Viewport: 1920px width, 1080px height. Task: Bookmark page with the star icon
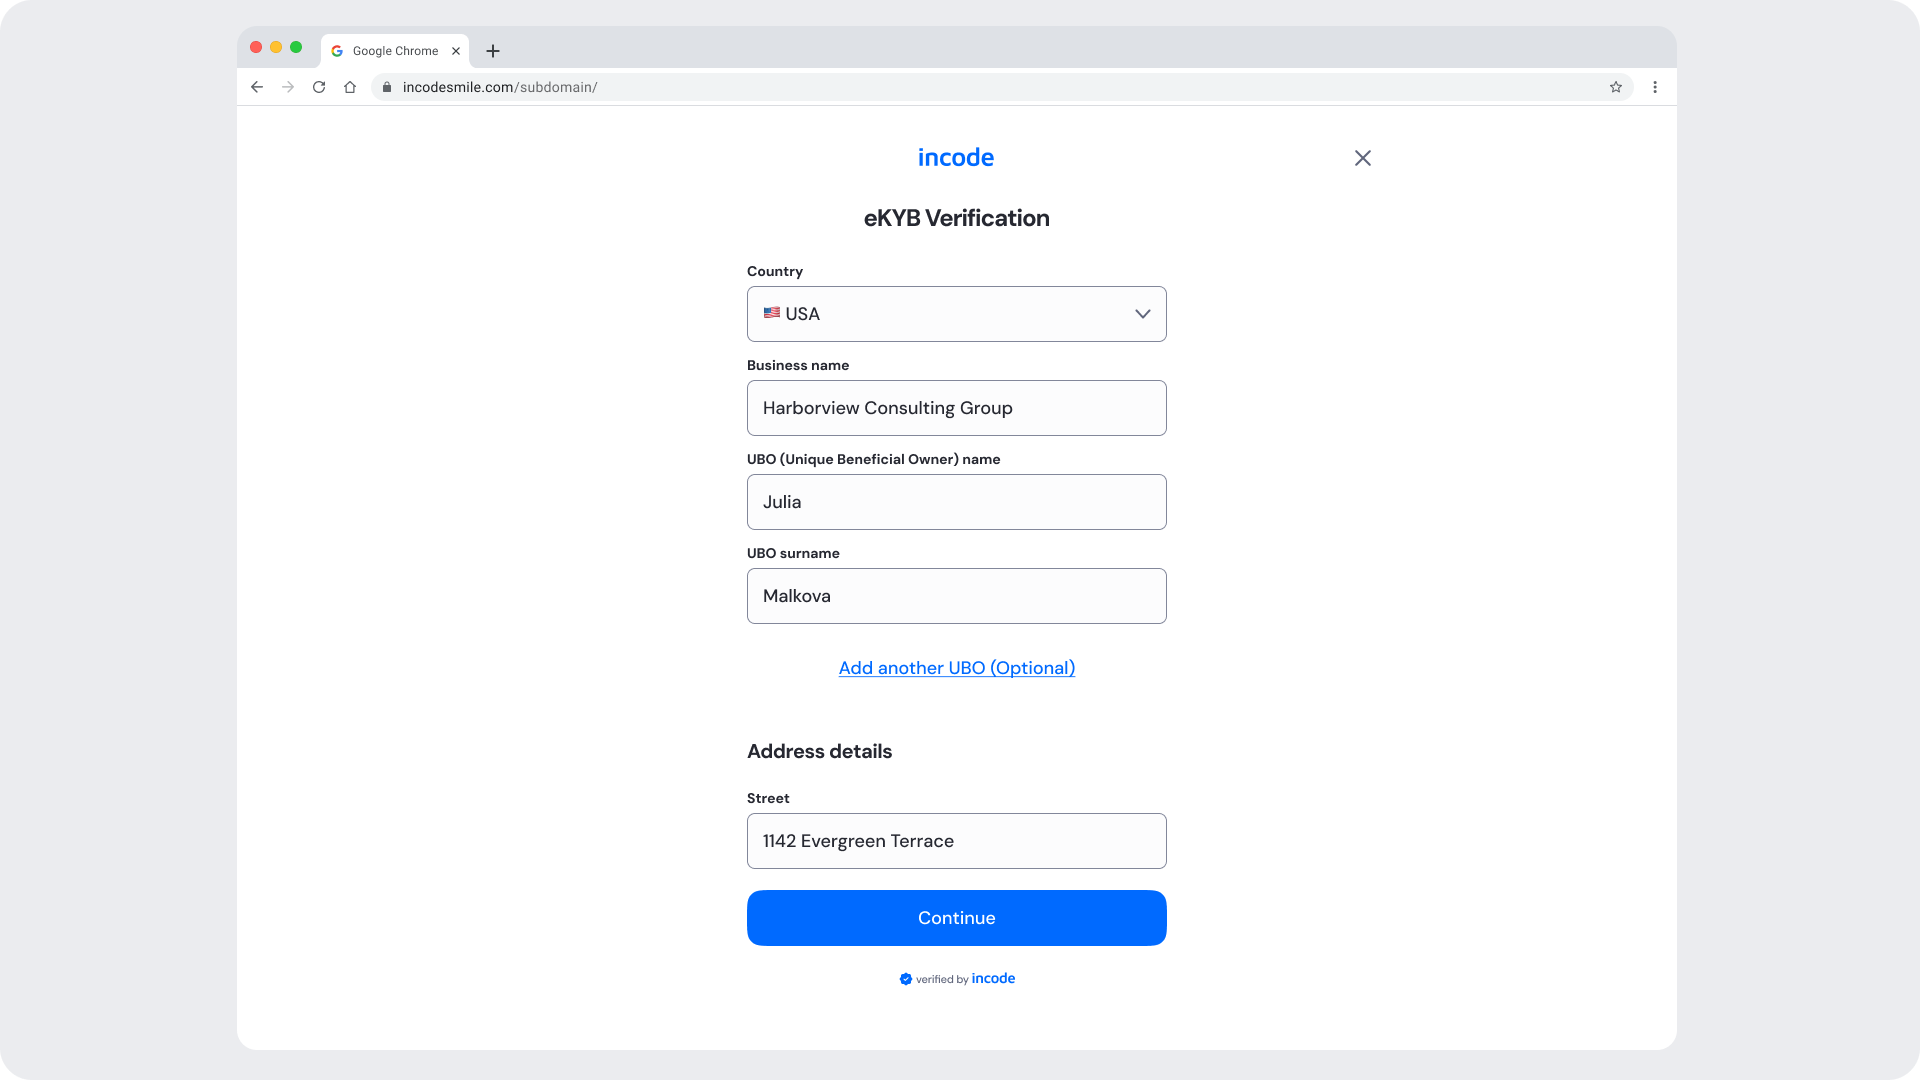(1616, 87)
